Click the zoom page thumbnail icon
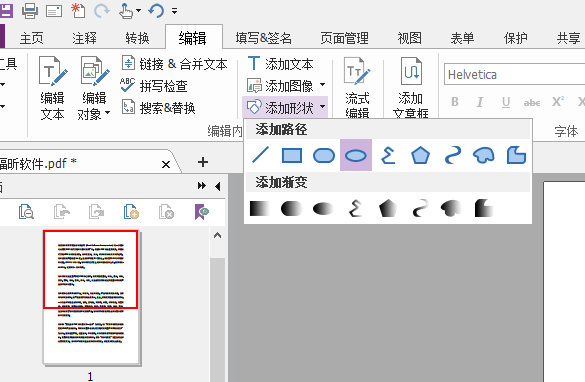The height and width of the screenshot is (382, 585). [x=26, y=212]
